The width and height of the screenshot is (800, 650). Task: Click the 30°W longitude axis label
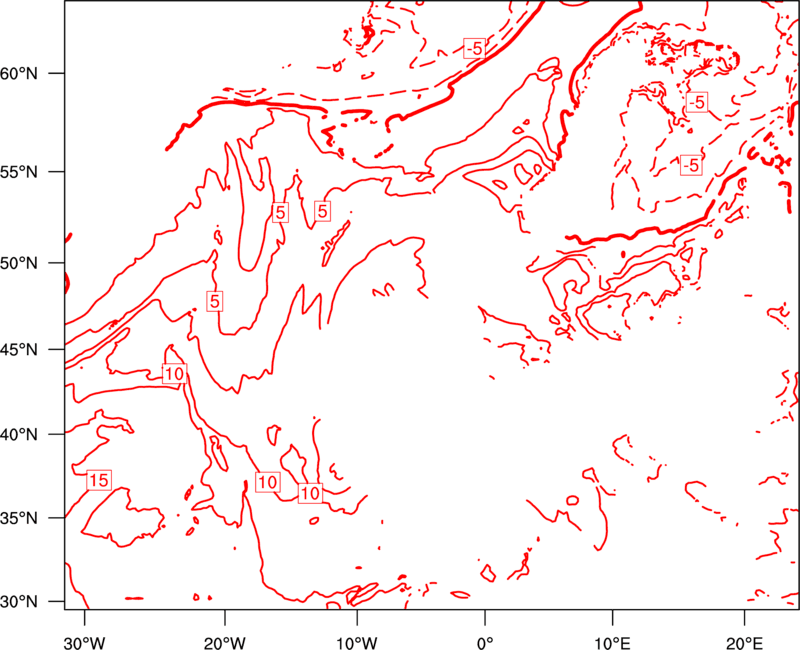[85, 643]
